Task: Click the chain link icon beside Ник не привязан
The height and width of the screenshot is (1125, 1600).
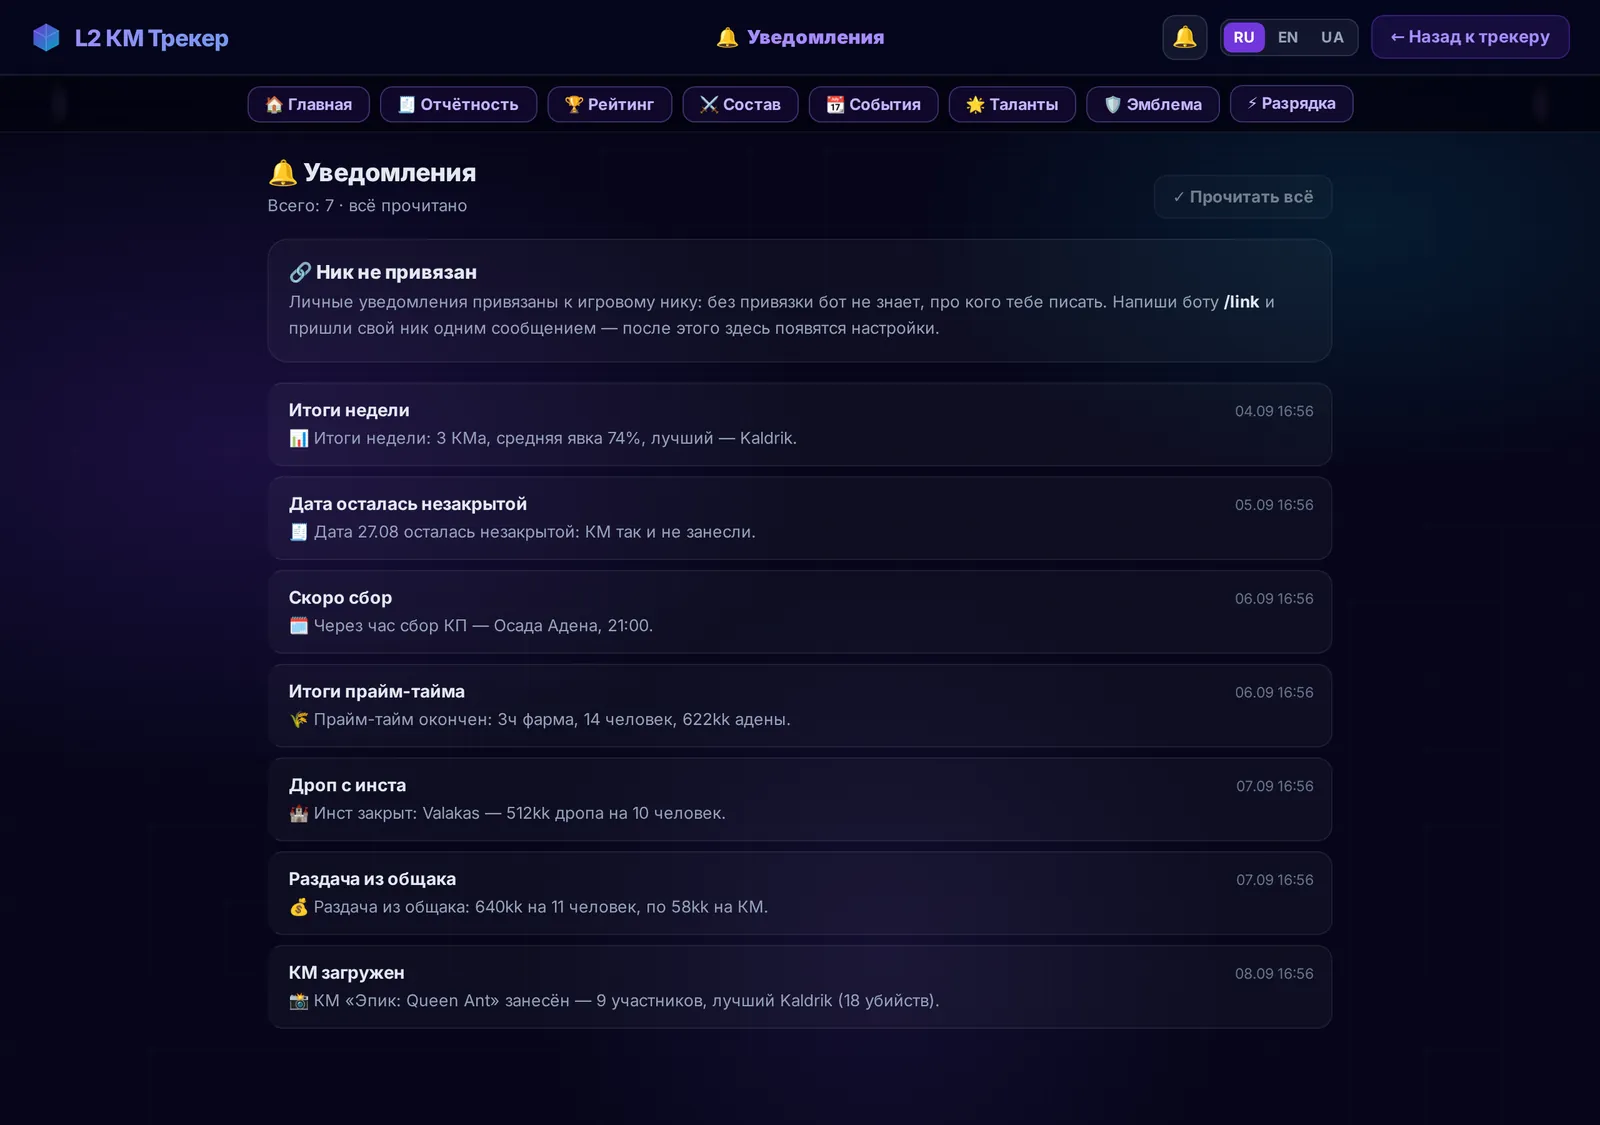Action: 300,272
